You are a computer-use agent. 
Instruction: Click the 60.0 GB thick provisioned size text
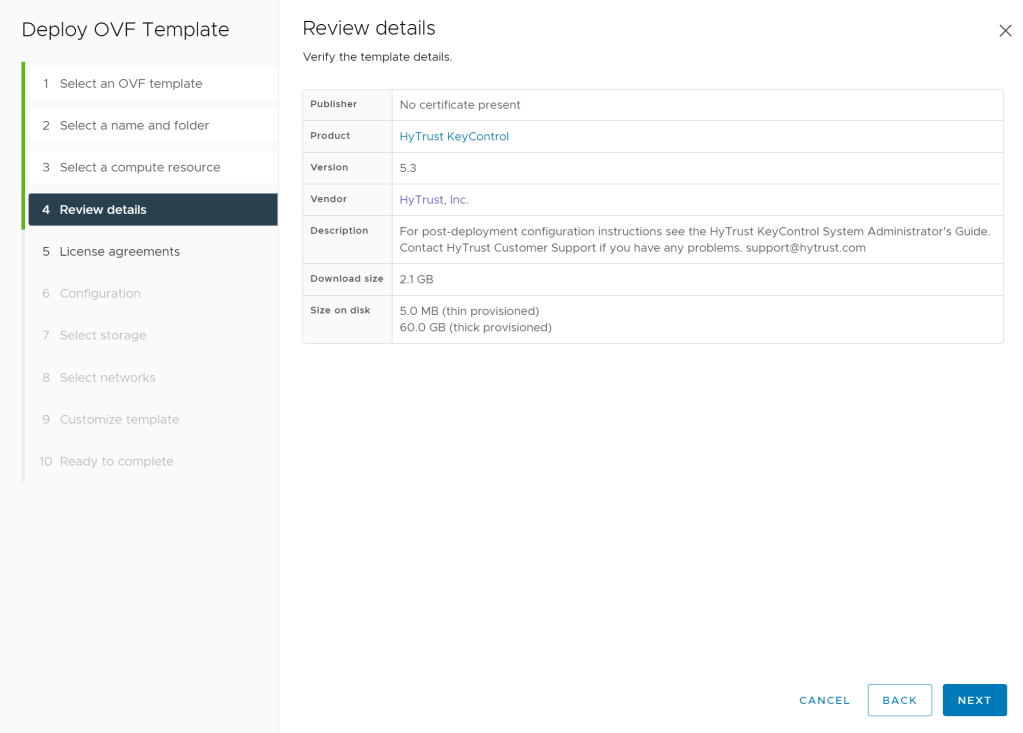[475, 328]
